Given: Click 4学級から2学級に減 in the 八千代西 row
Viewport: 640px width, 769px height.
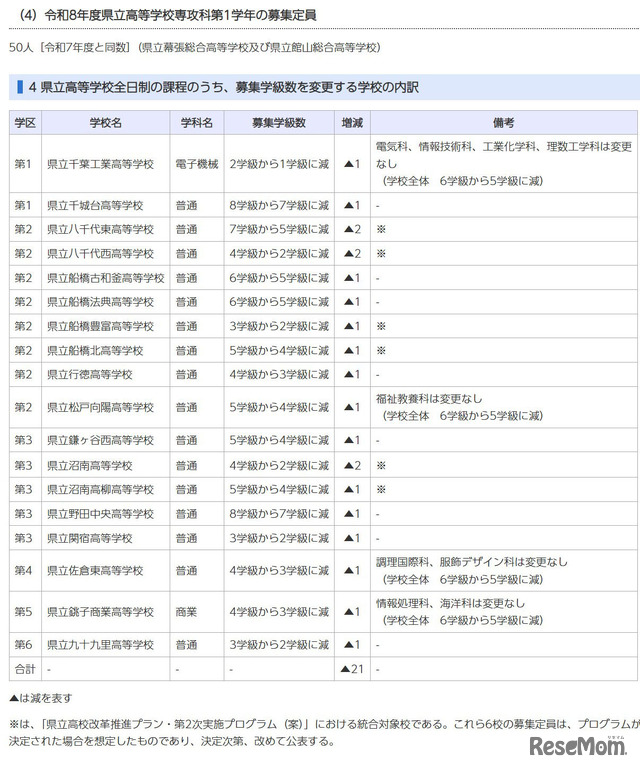Looking at the screenshot, I should click(x=279, y=254).
